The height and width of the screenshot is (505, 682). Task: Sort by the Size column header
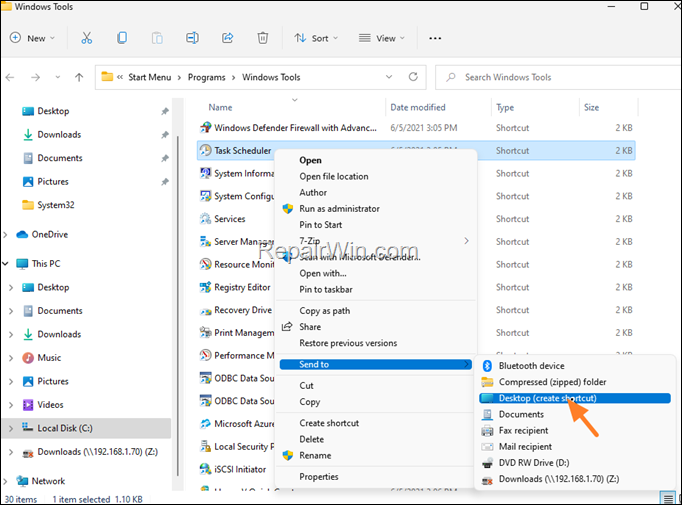tap(591, 107)
